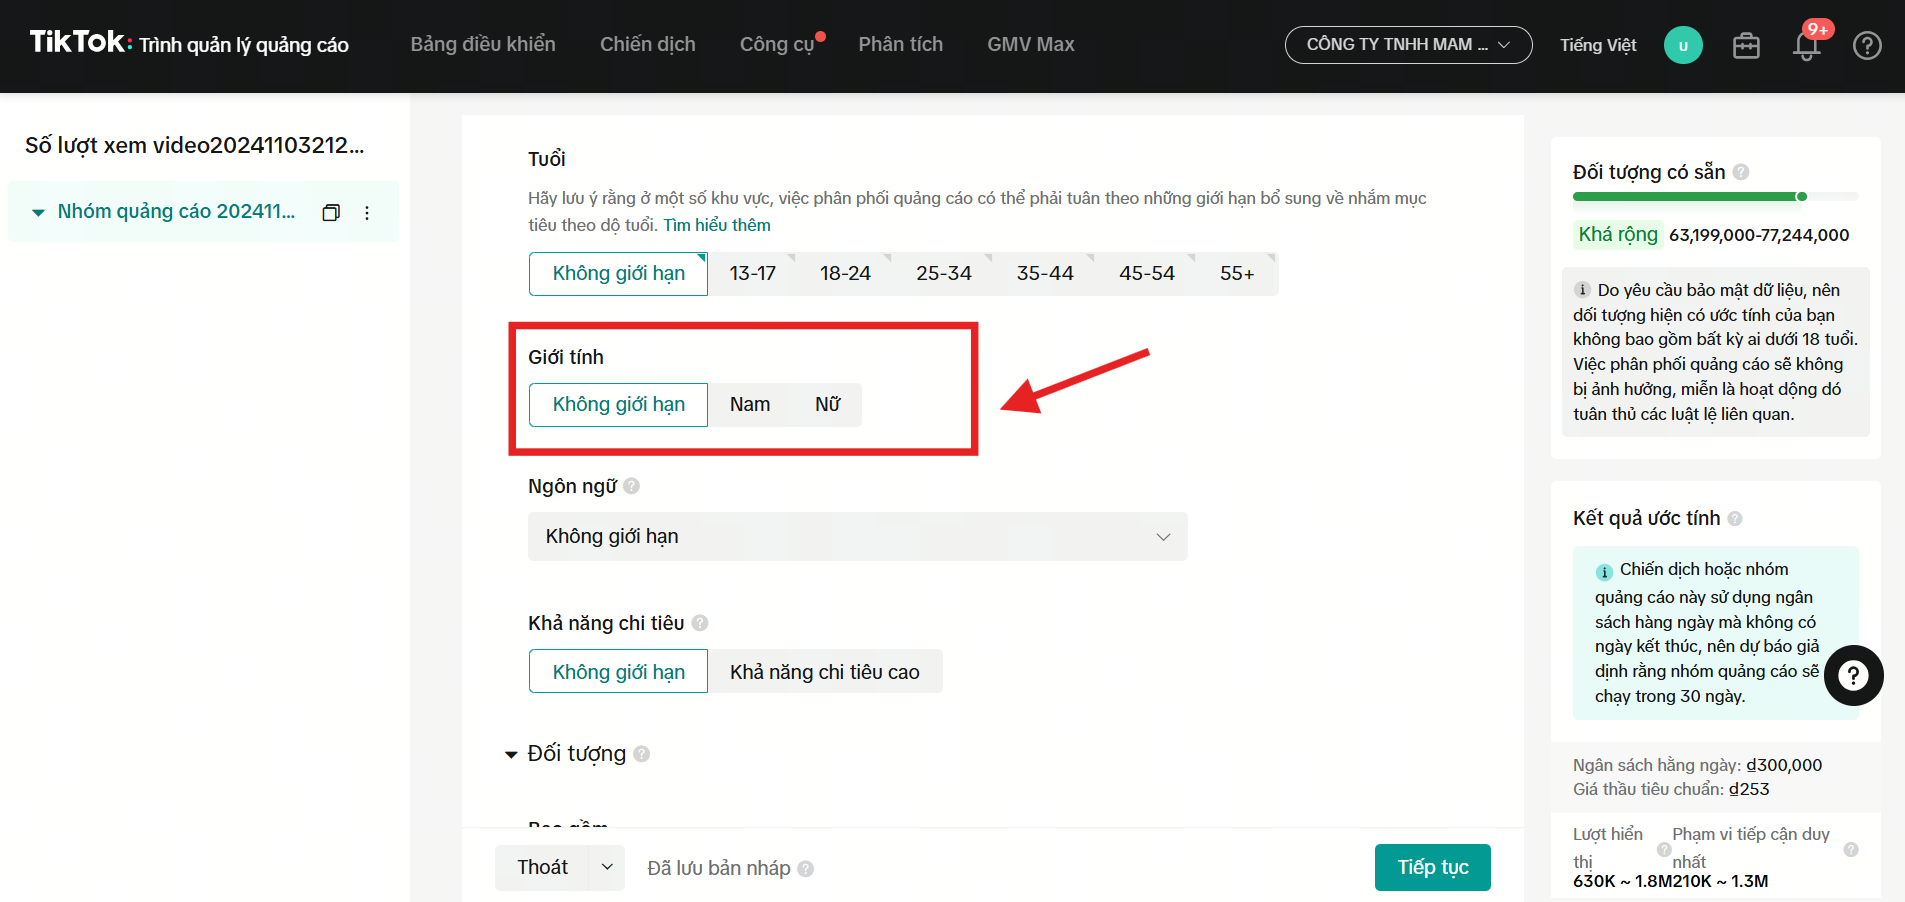Show help tooltip next to Ngôn ngữ
The width and height of the screenshot is (1905, 902).
(x=631, y=486)
